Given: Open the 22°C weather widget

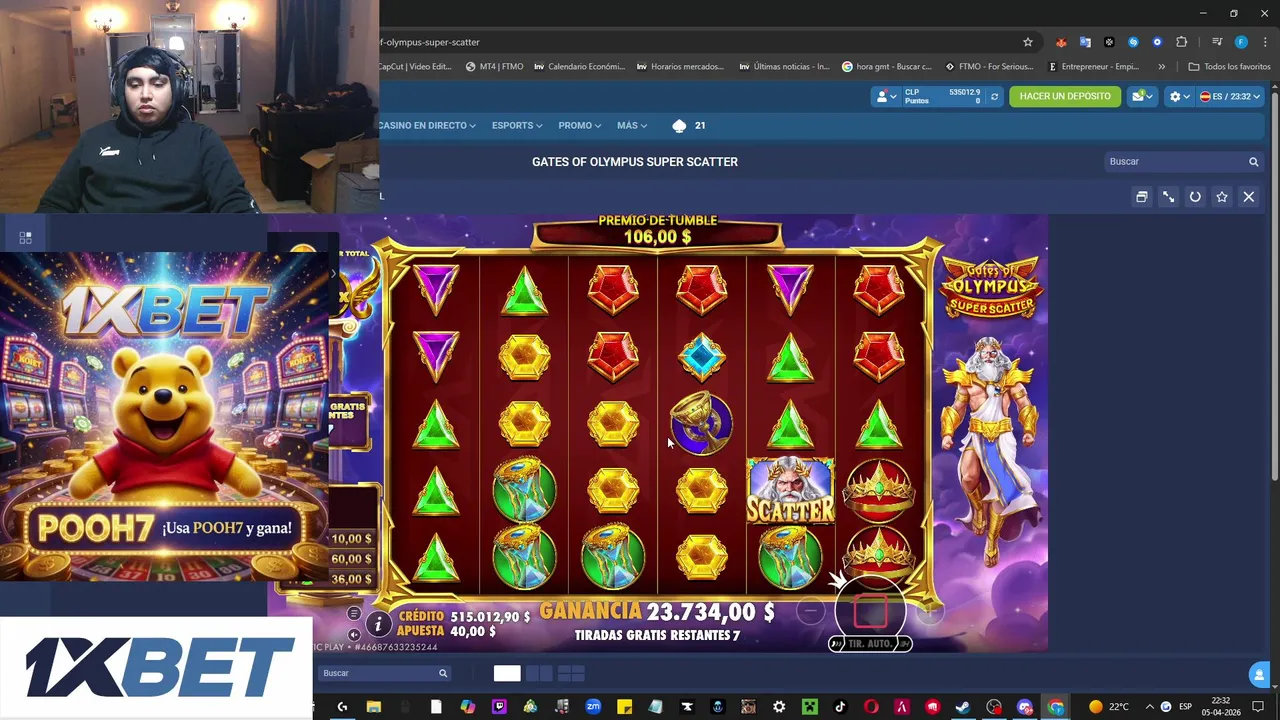Looking at the screenshot, I should [1108, 707].
